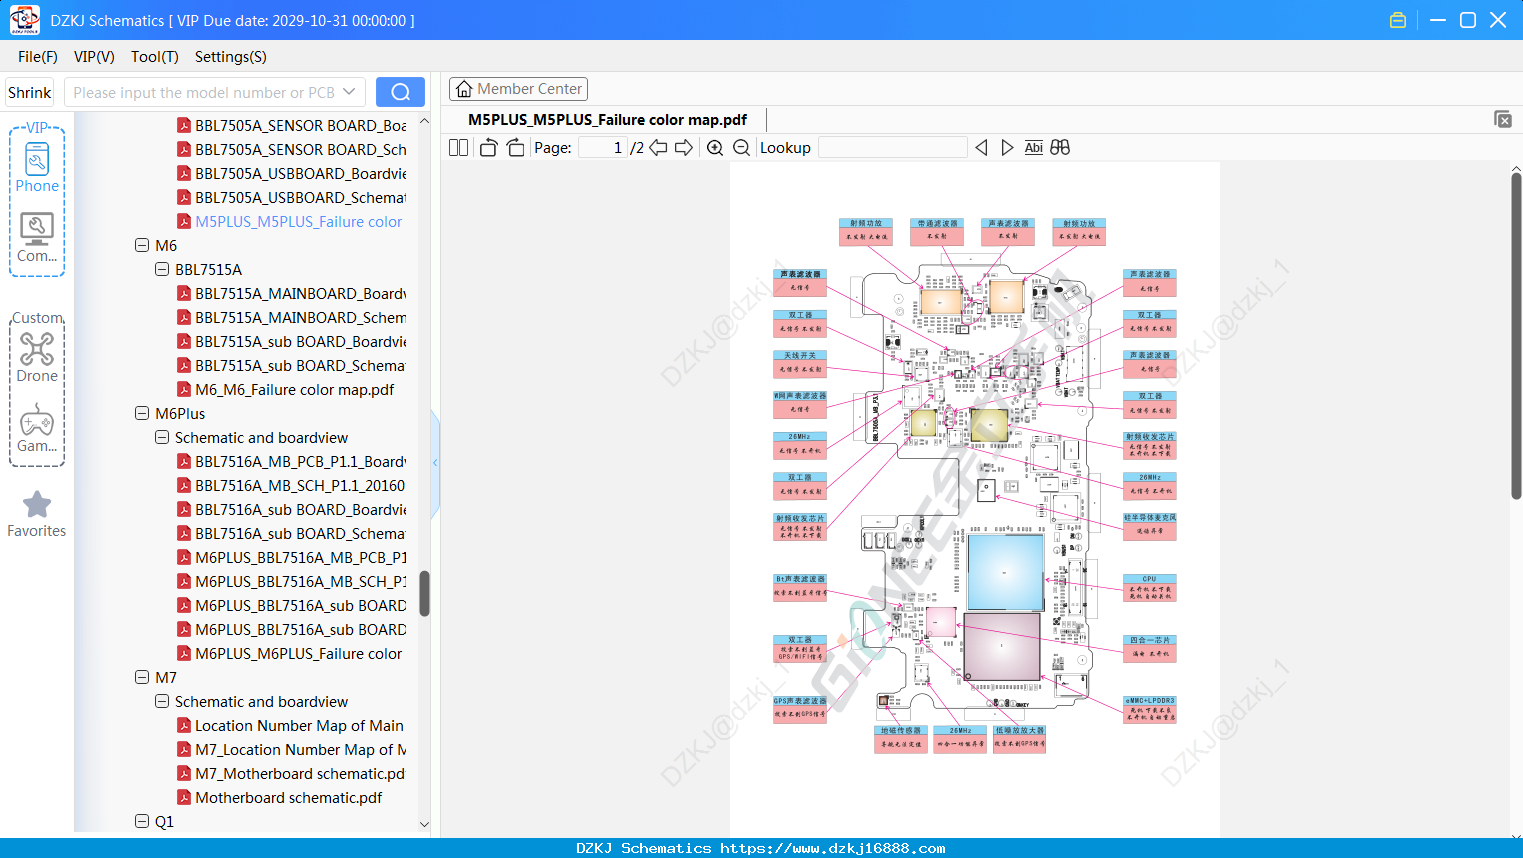Screen dimensions: 1523x858
Task: Open the model number dropdown arrow
Action: [349, 92]
